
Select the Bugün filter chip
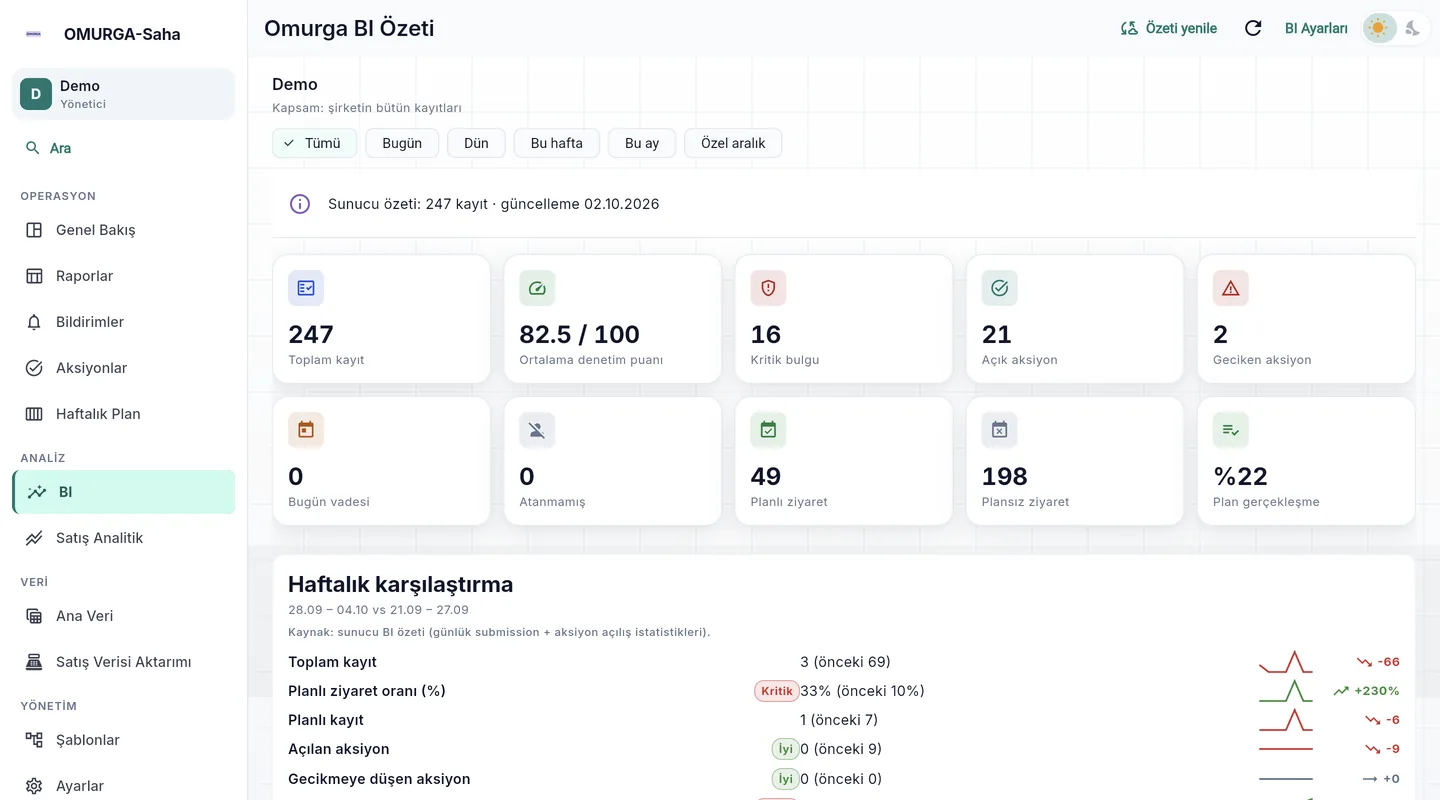(x=402, y=143)
